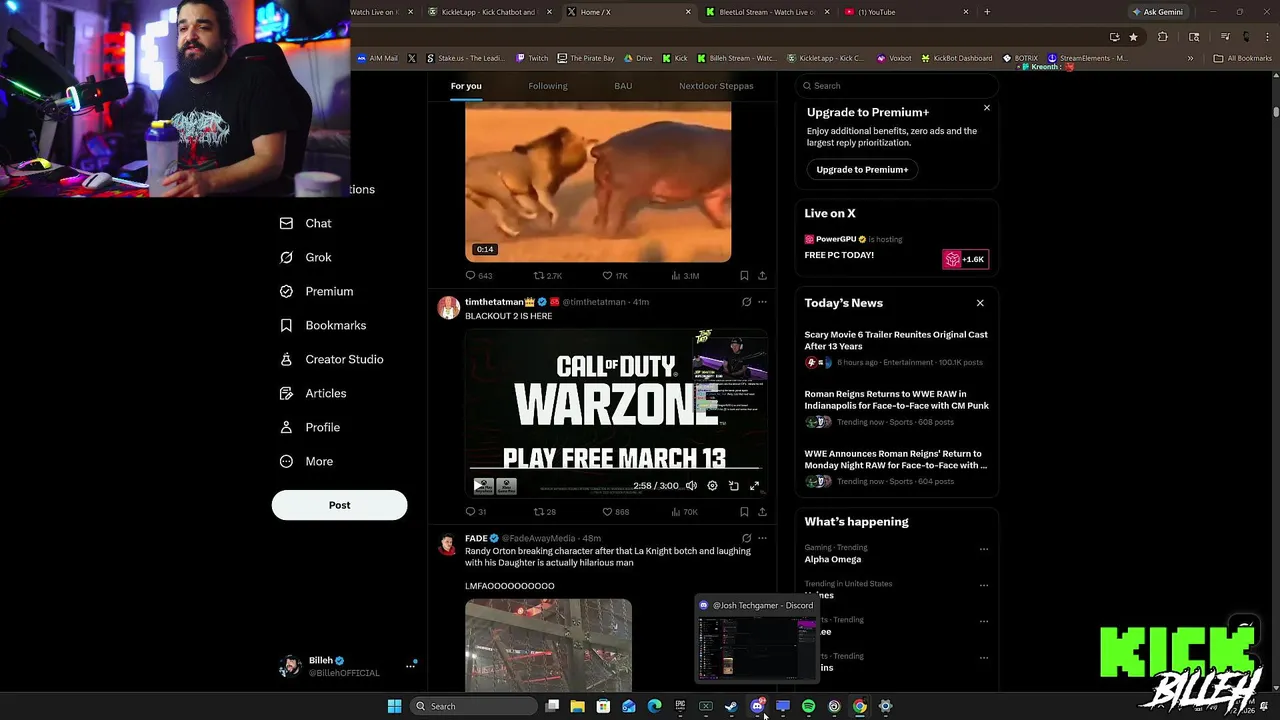The image size is (1280, 720).
Task: Switch to the YouTube browser tab
Action: pyautogui.click(x=905, y=12)
